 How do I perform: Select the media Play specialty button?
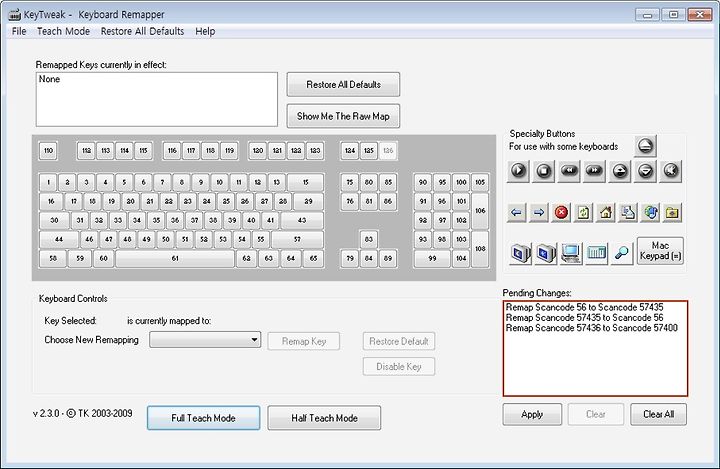518,171
